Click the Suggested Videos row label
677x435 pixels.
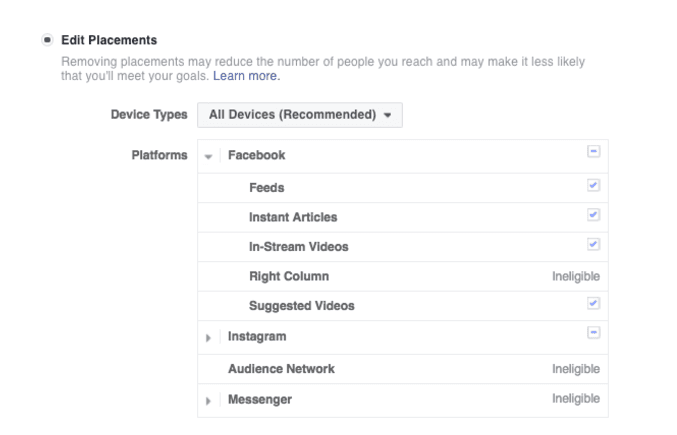pos(301,305)
